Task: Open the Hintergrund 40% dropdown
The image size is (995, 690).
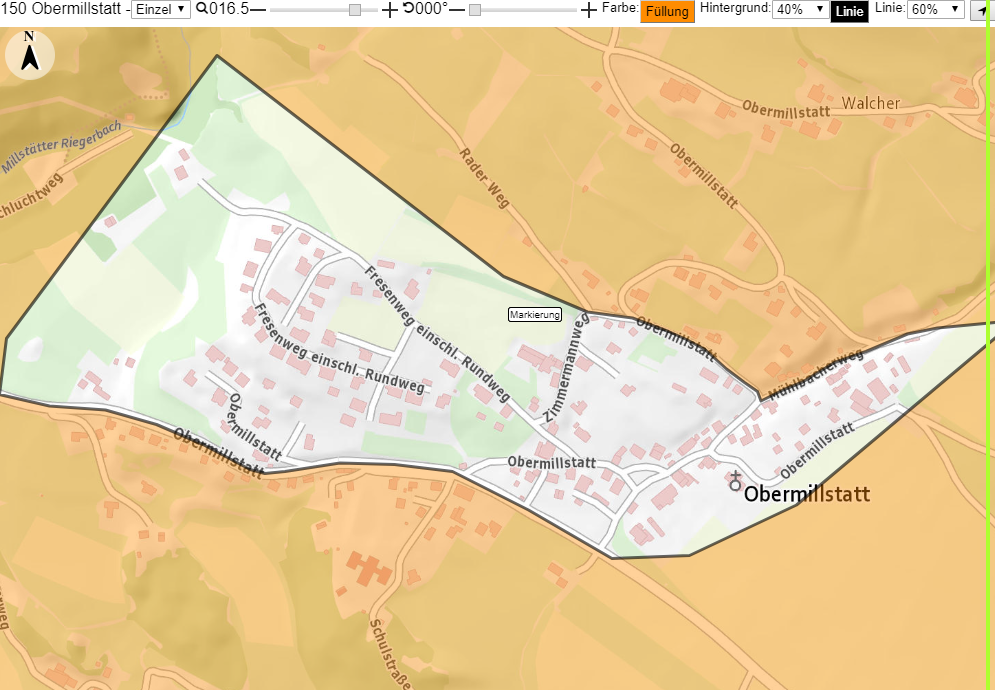Action: (x=800, y=10)
